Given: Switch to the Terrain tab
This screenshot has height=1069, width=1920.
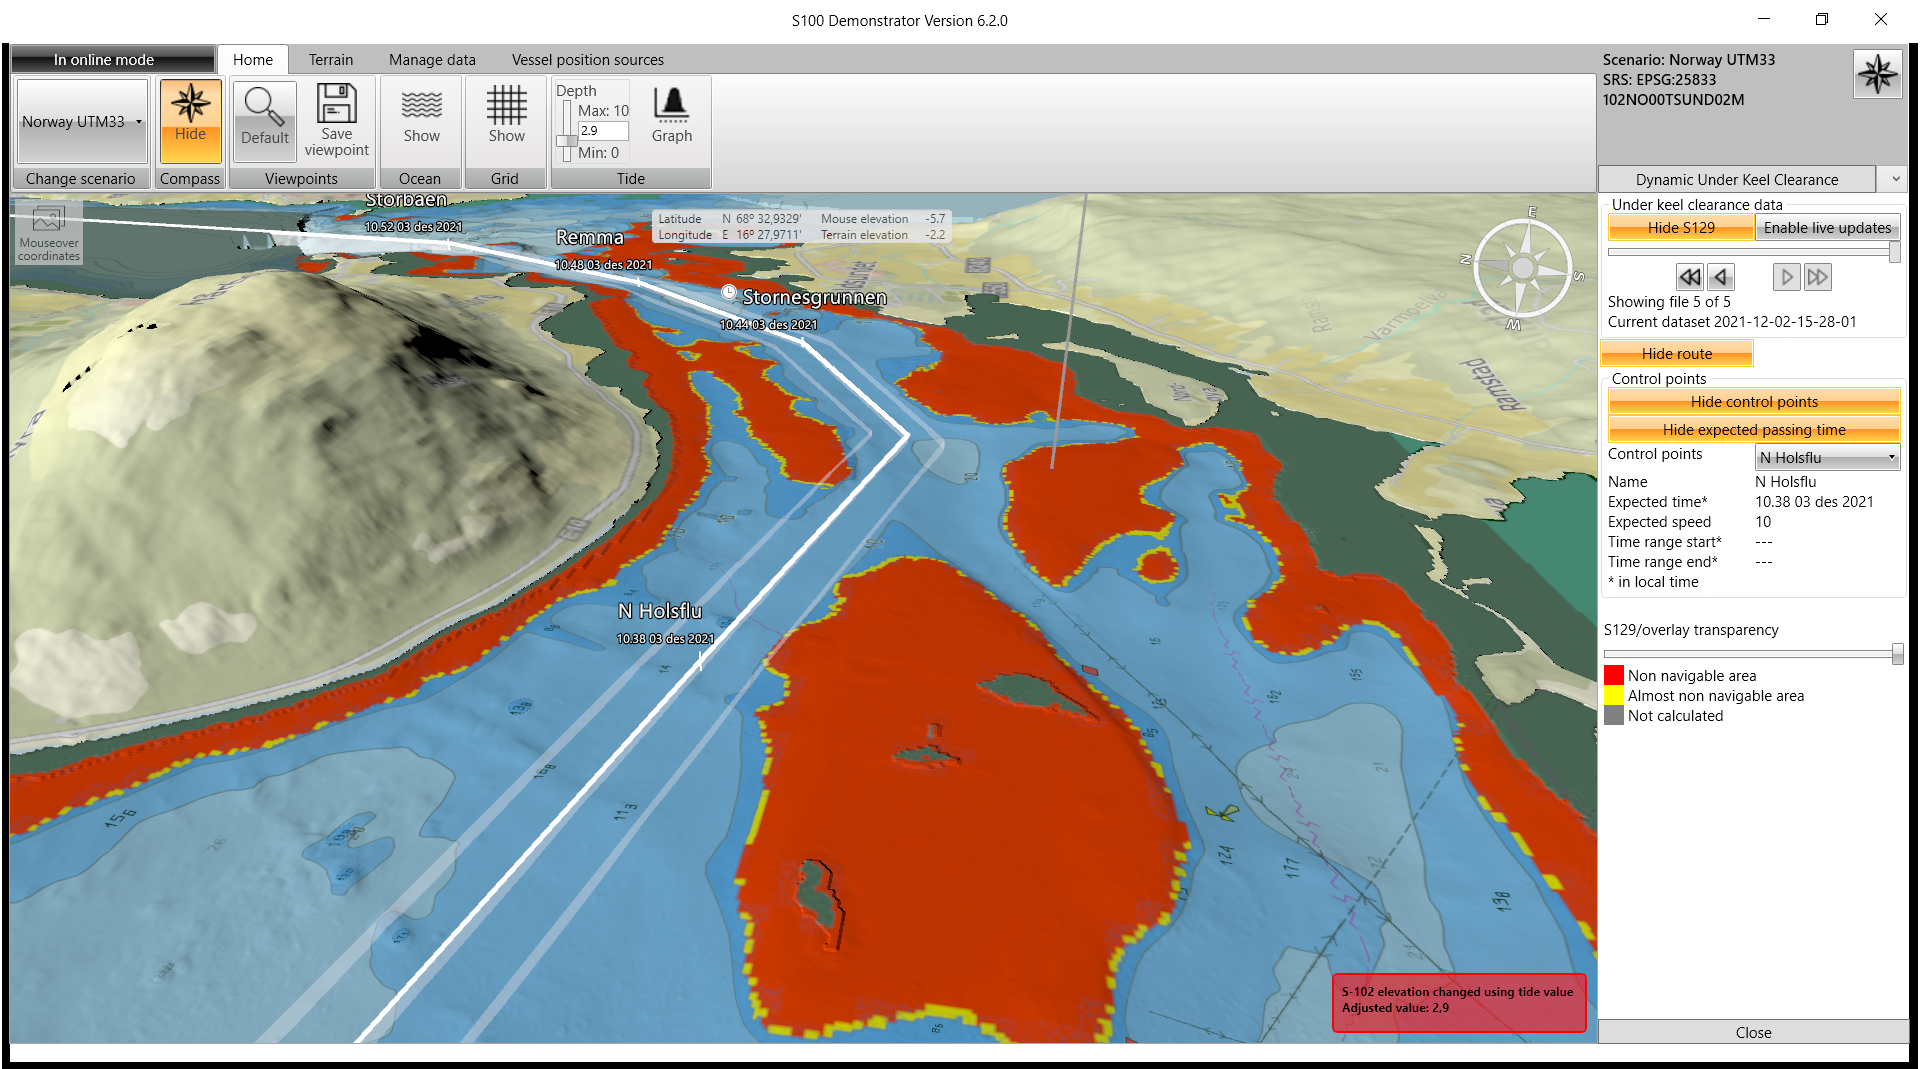Looking at the screenshot, I should point(330,60).
